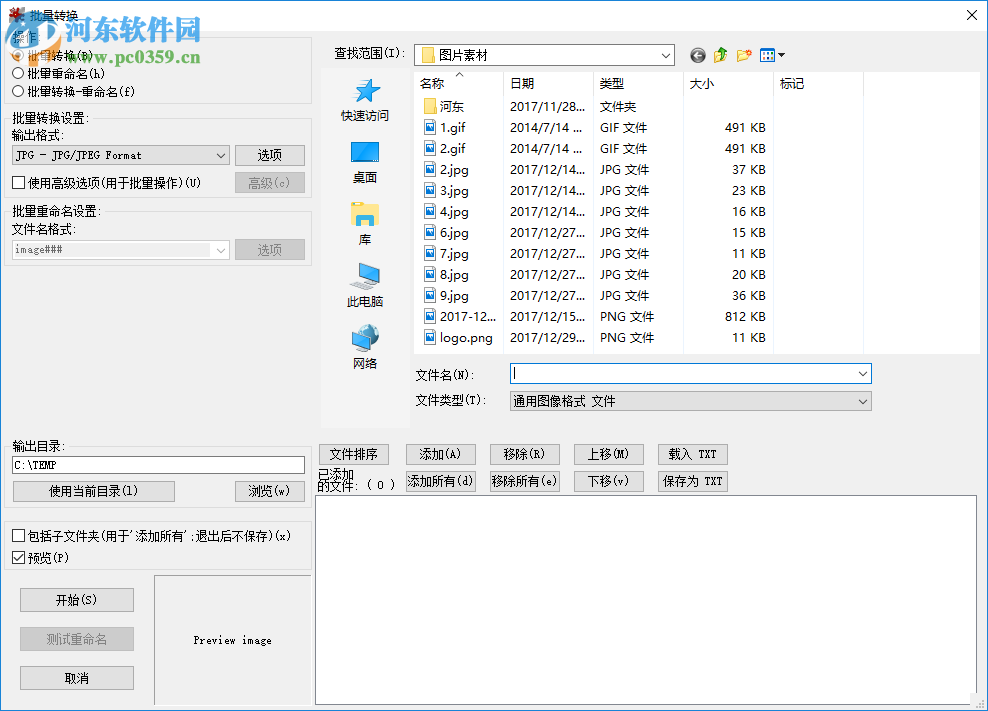Open the 查找范围 folder dropdown

[668, 55]
